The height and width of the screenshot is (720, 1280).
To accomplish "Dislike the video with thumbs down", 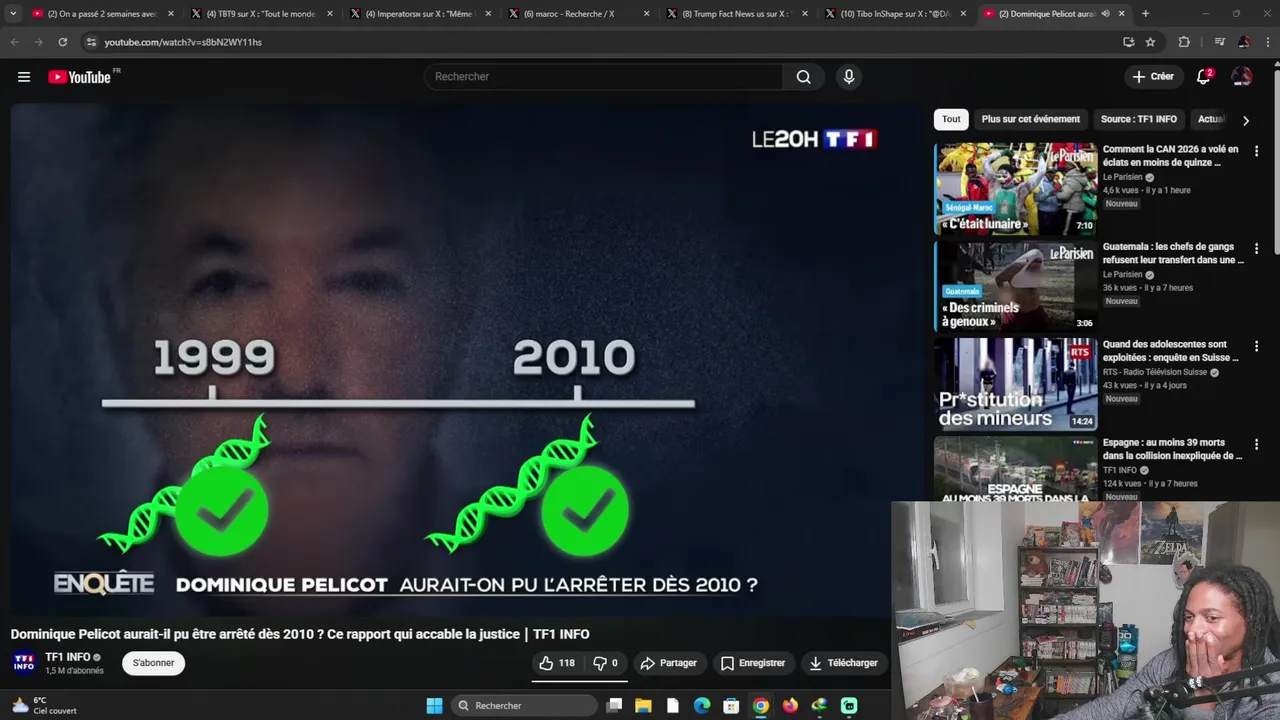I will 605,663.
